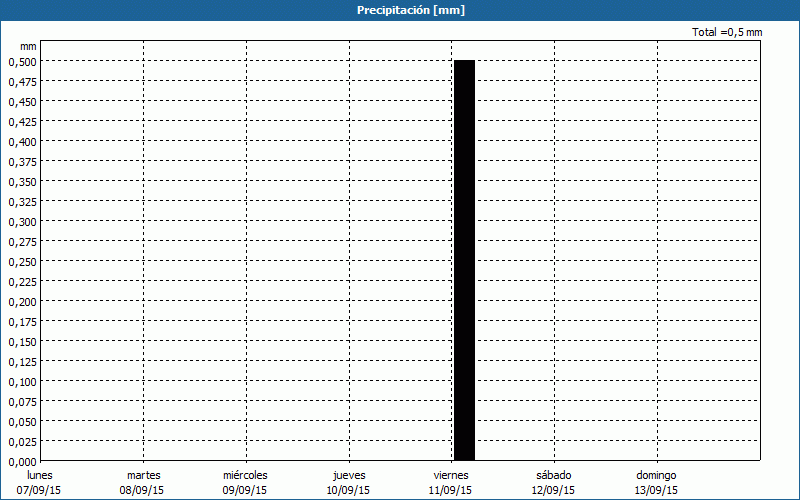Select the 0,000 y-axis tick label
The width and height of the screenshot is (800, 500).
[22, 461]
